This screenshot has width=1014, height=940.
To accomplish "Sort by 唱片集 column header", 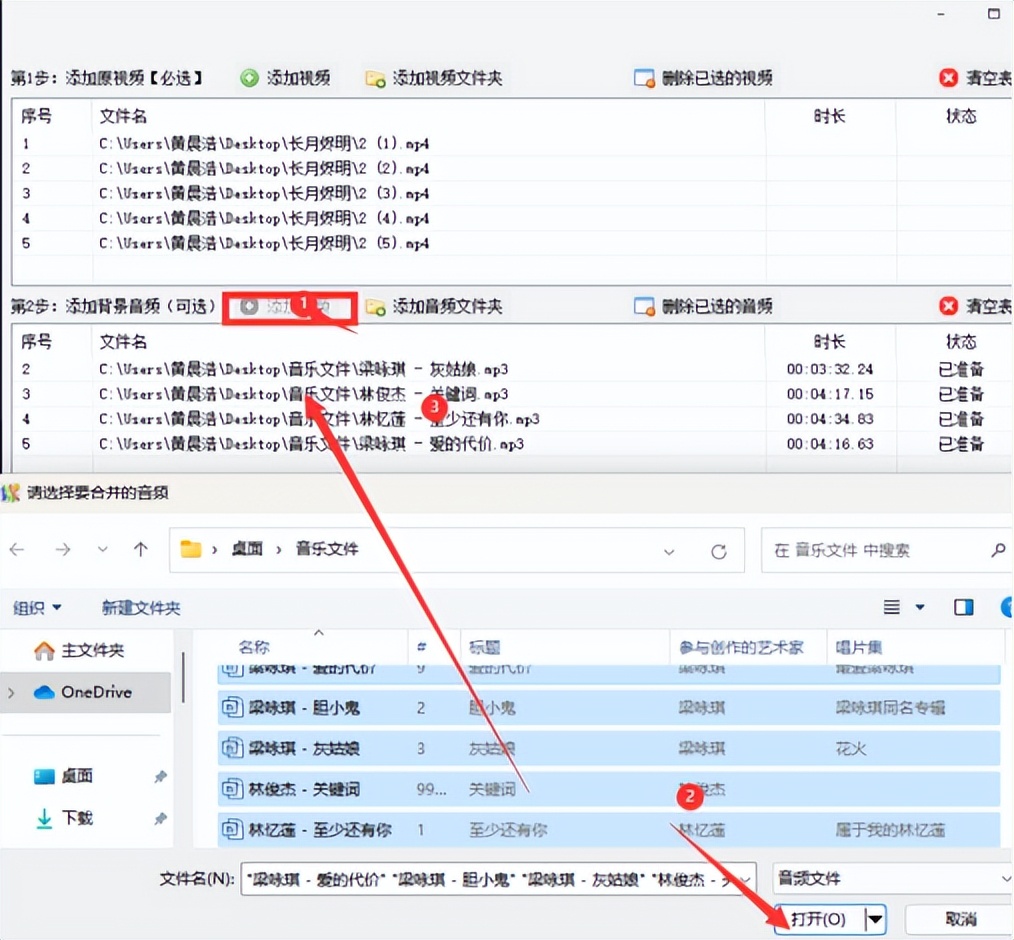I will point(859,647).
